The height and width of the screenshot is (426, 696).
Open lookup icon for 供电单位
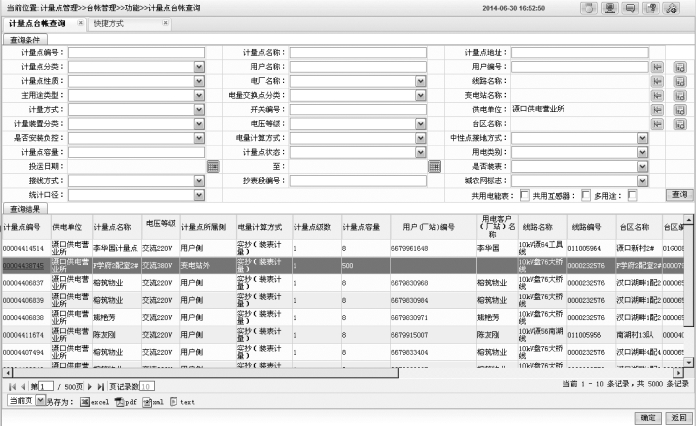[x=657, y=110]
